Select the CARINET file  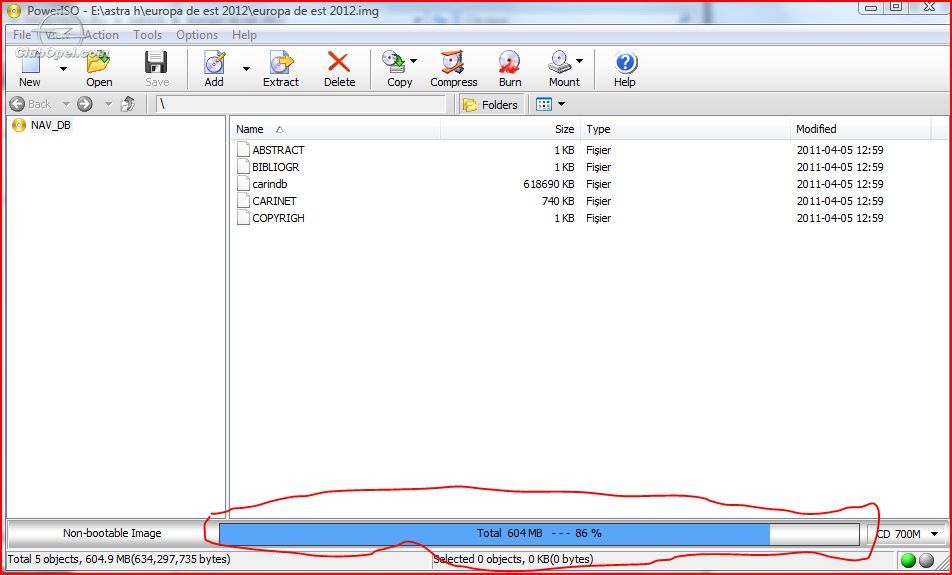tap(274, 200)
